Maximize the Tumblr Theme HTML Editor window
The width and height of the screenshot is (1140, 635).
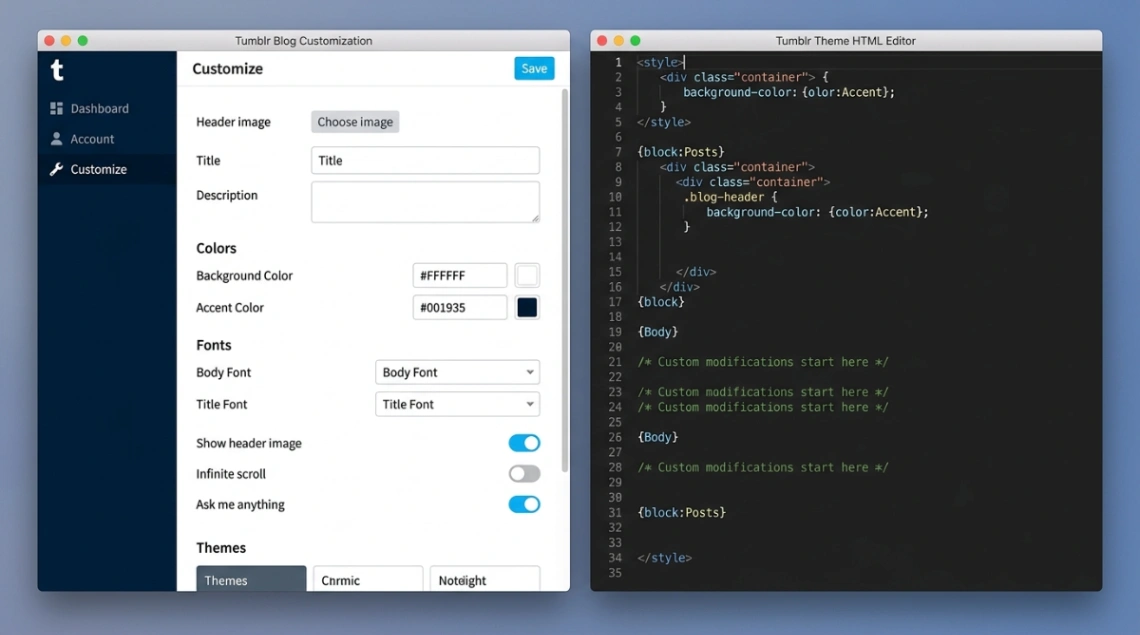[635, 41]
